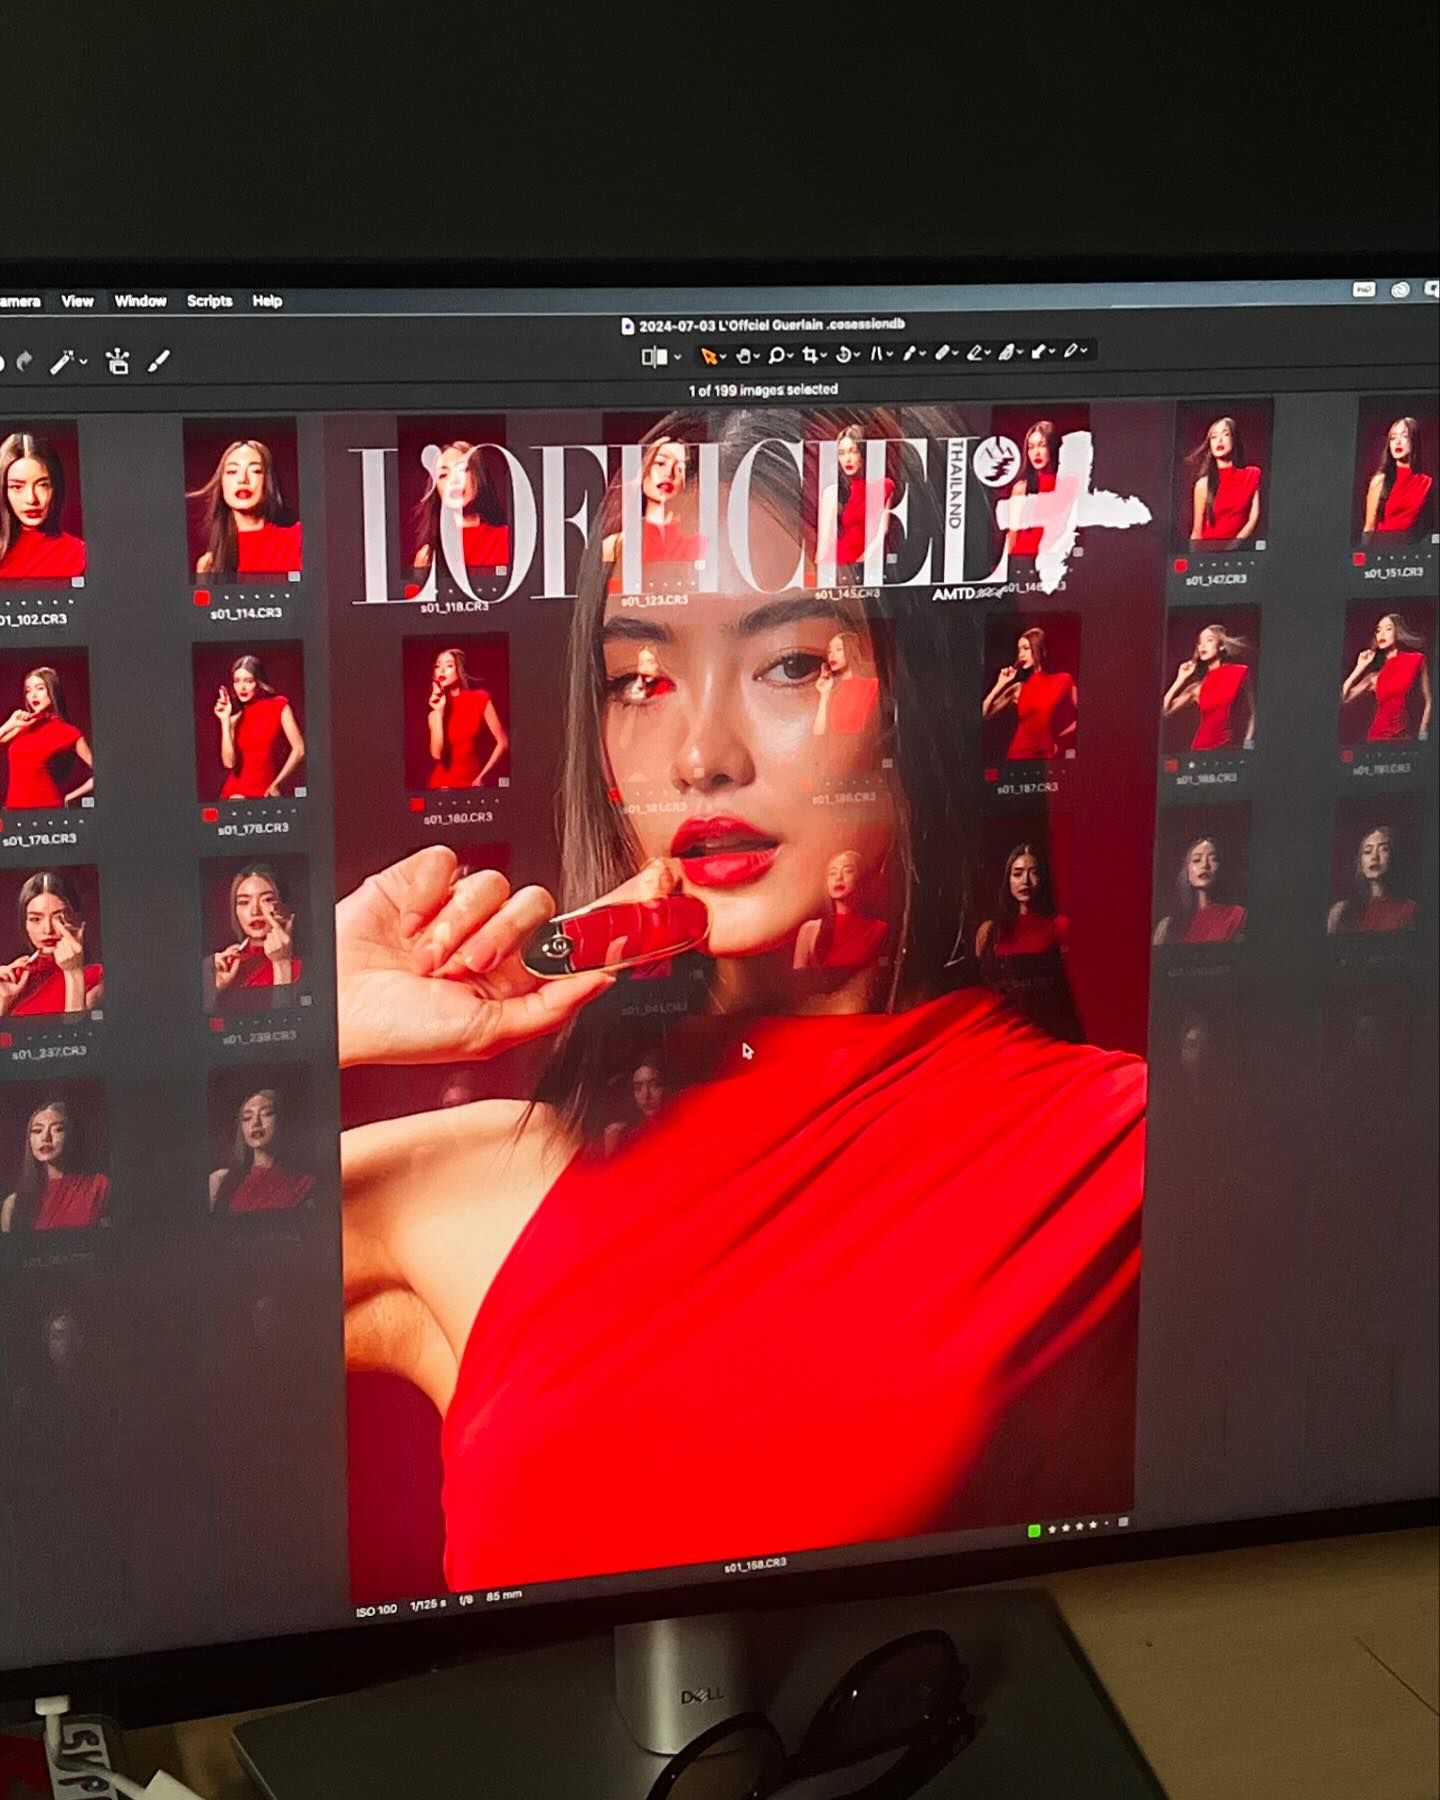Click the file name s01_158.CR3 below main image

click(x=755, y=1564)
